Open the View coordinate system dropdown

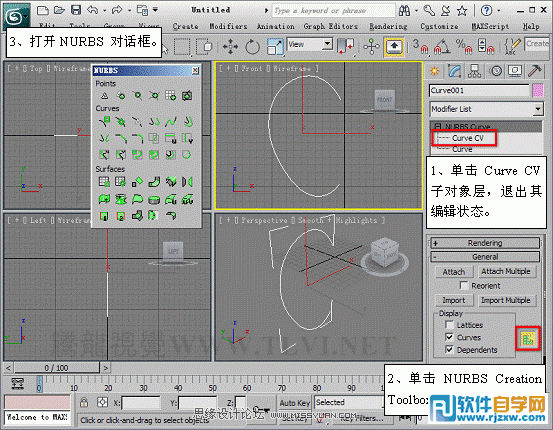point(328,44)
